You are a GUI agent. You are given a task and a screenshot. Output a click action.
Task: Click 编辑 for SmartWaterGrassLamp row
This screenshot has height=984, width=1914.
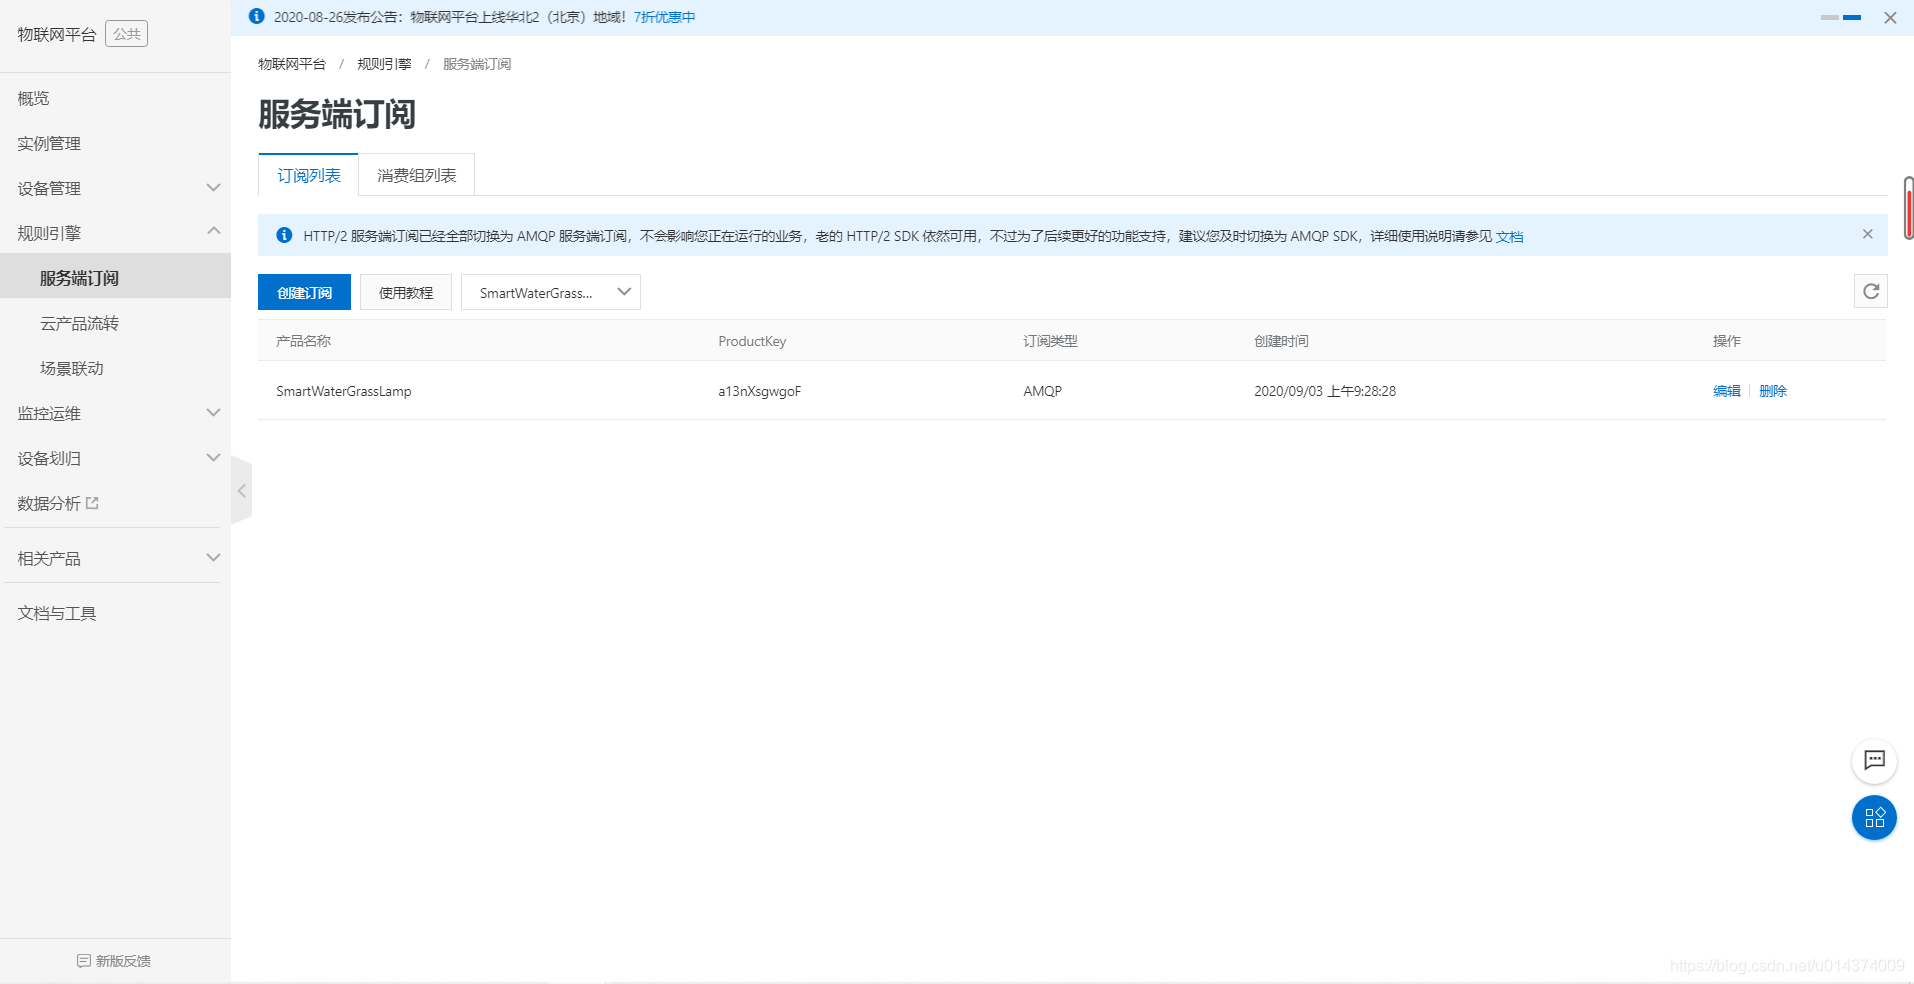coord(1726,391)
